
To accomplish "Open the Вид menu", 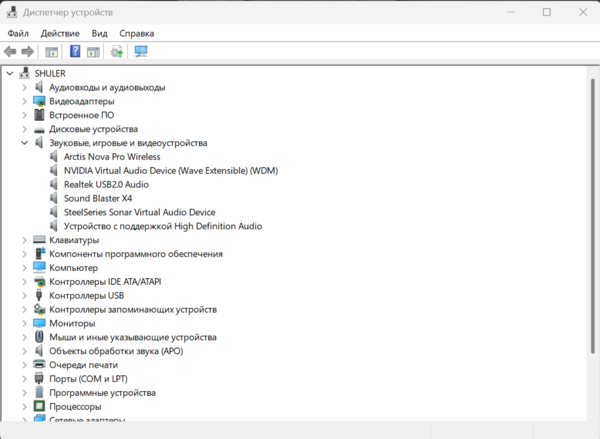I will coord(99,33).
